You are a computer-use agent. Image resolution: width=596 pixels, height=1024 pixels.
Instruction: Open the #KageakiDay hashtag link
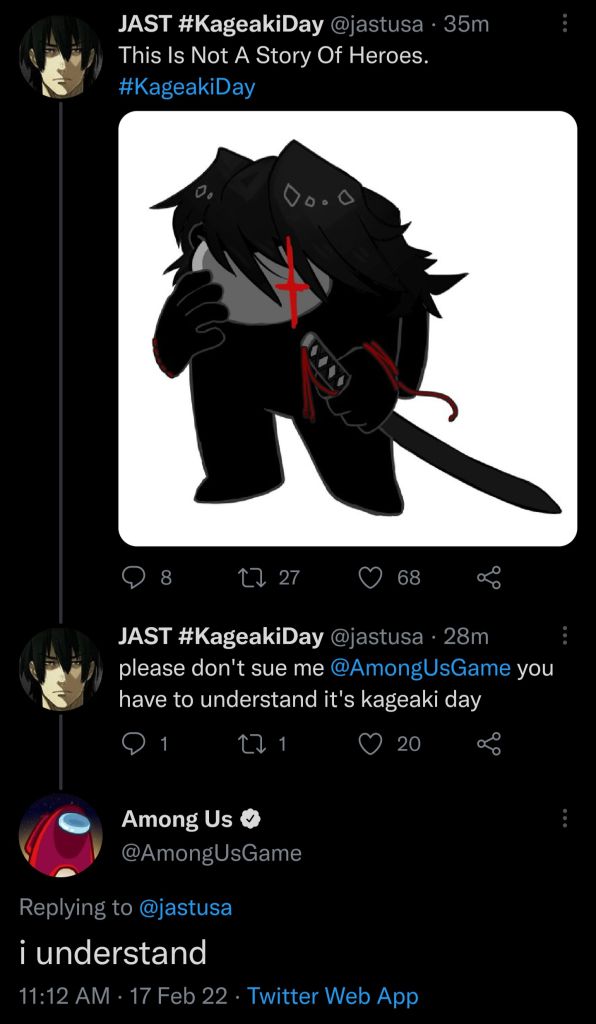[x=187, y=88]
